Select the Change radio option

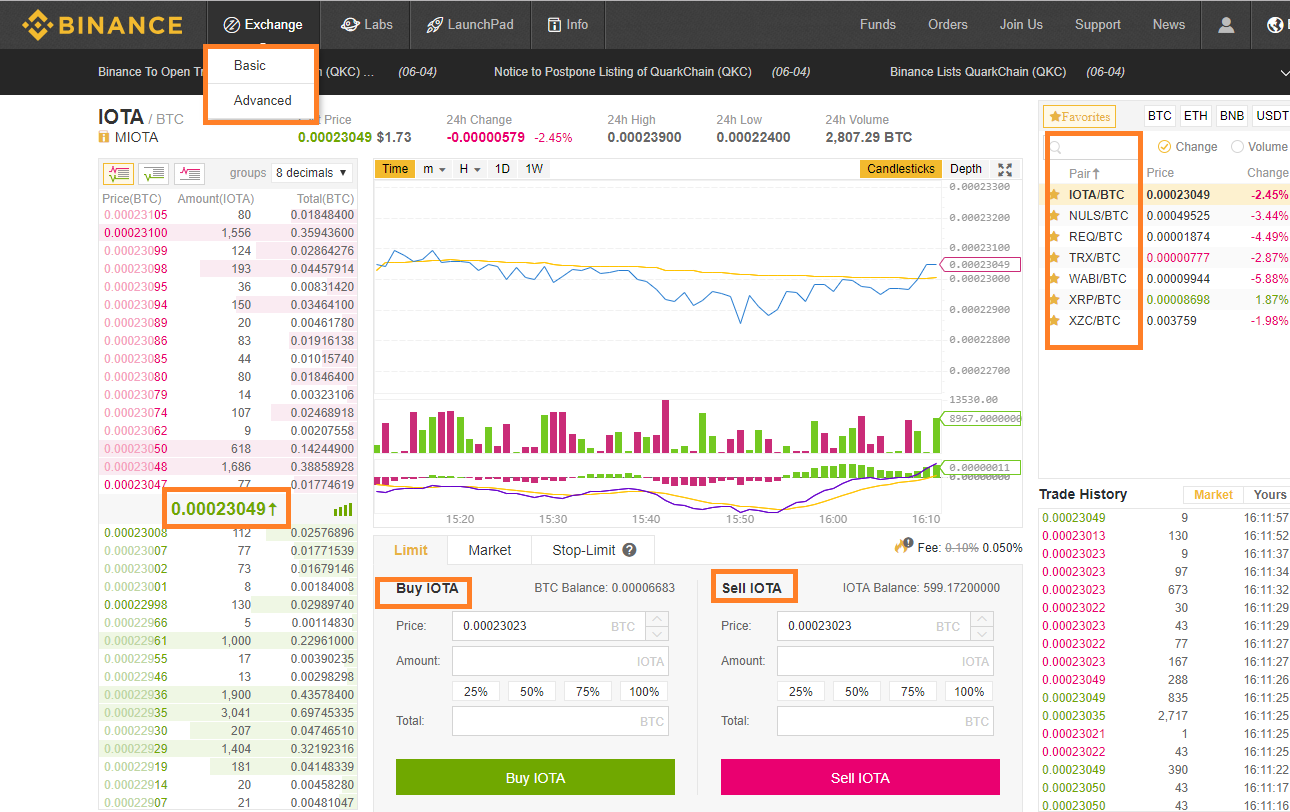pyautogui.click(x=1163, y=147)
